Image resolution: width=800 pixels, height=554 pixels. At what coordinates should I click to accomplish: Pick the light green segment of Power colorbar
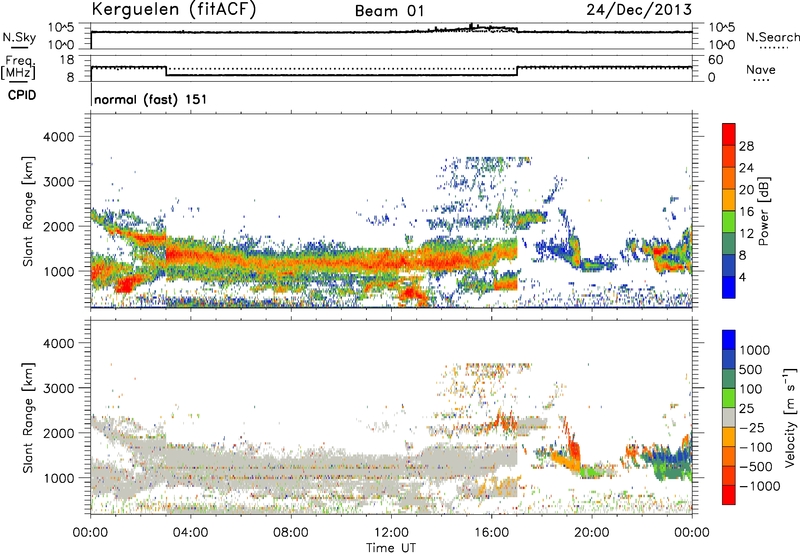coord(729,222)
